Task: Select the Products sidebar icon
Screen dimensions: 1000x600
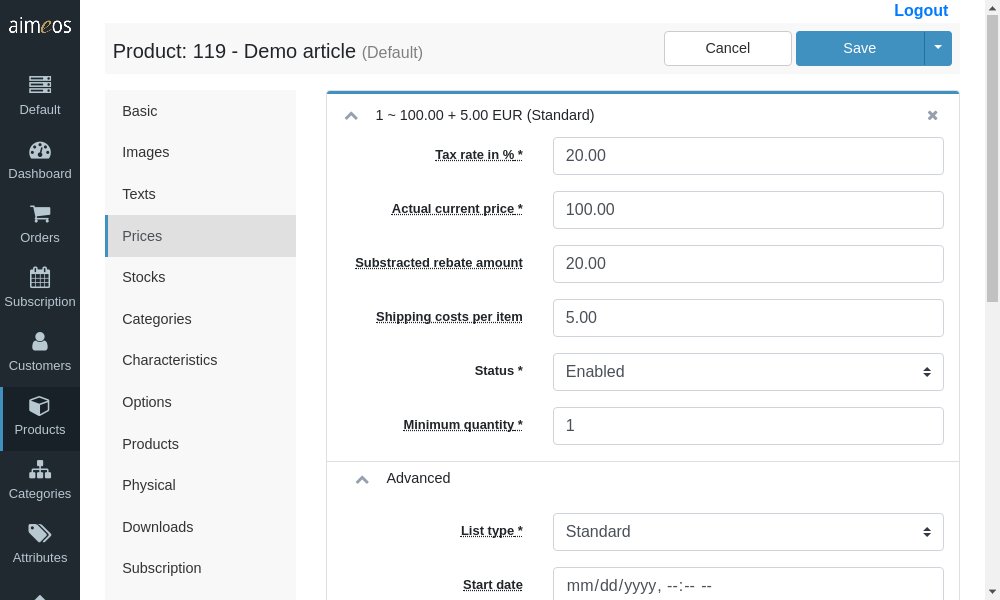Action: pos(39,416)
